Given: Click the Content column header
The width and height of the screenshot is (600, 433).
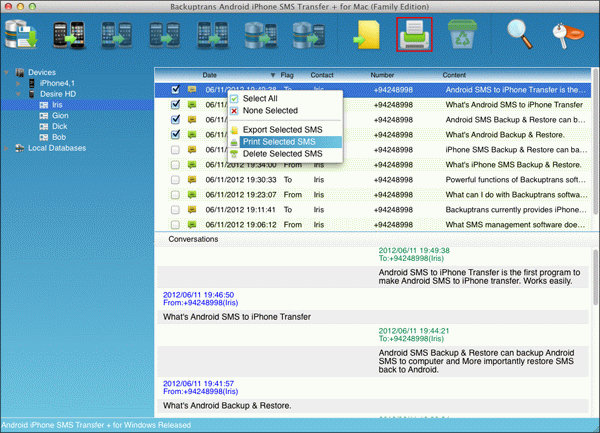Looking at the screenshot, I should tap(454, 75).
